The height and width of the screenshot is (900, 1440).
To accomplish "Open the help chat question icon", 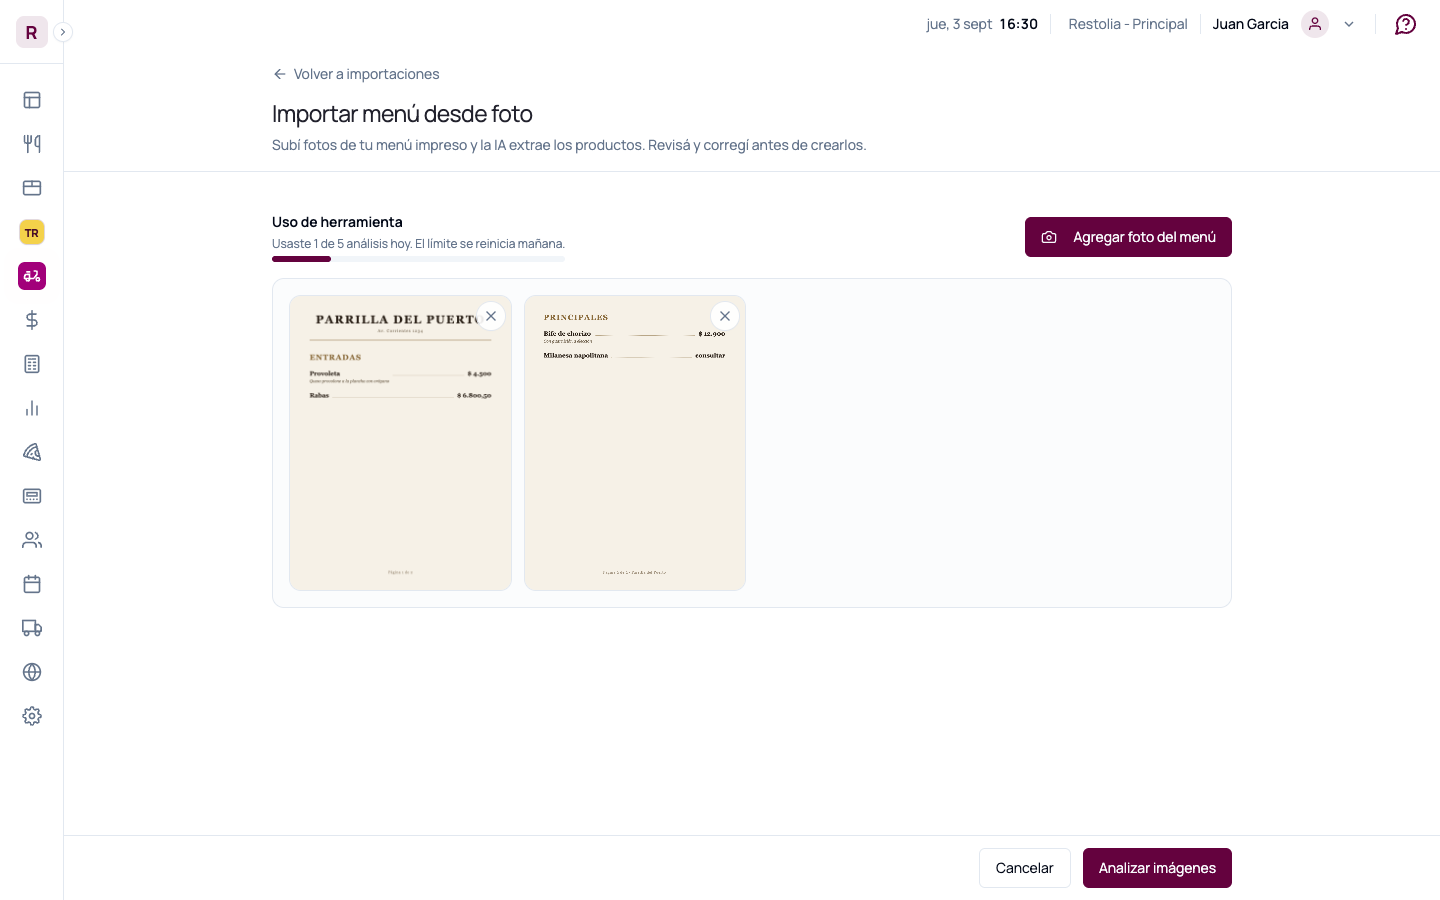I will coord(1405,24).
